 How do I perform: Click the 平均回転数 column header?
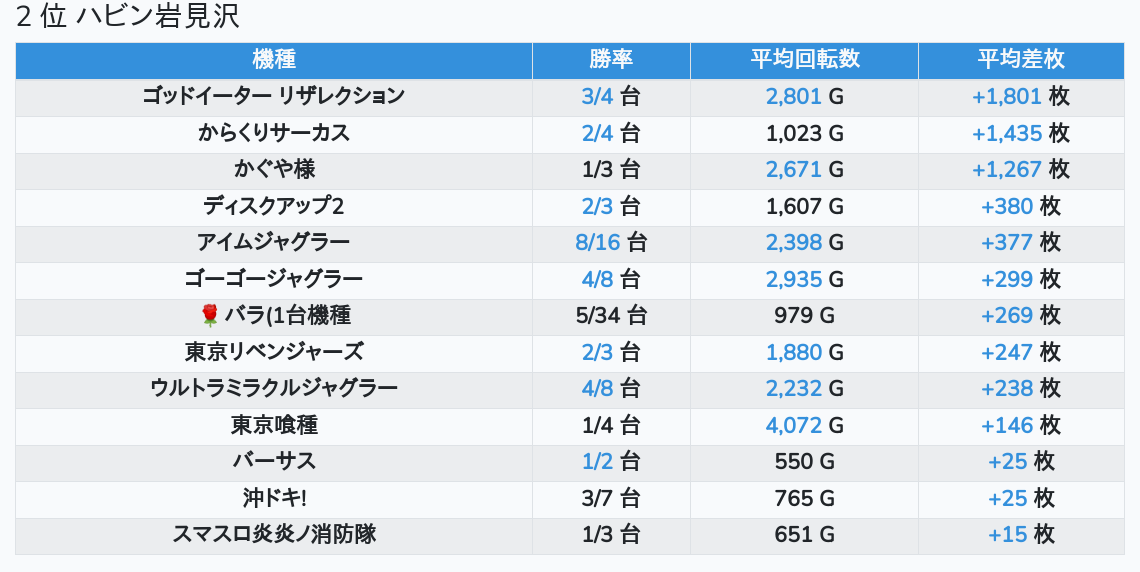point(804,60)
